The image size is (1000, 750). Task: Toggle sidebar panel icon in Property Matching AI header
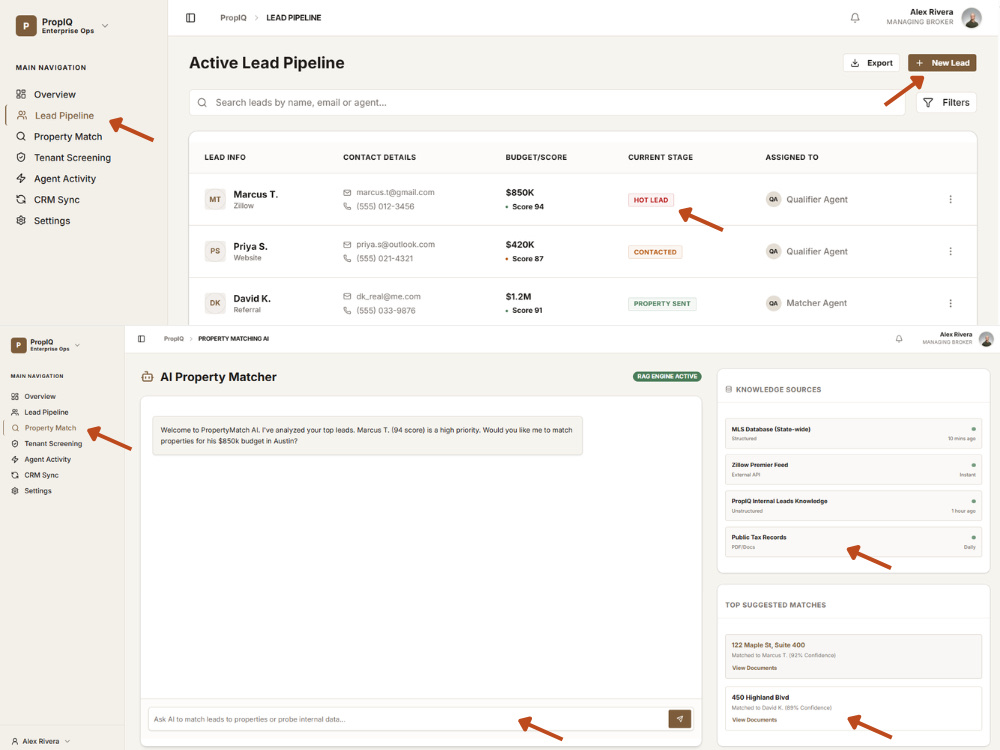pyautogui.click(x=142, y=339)
